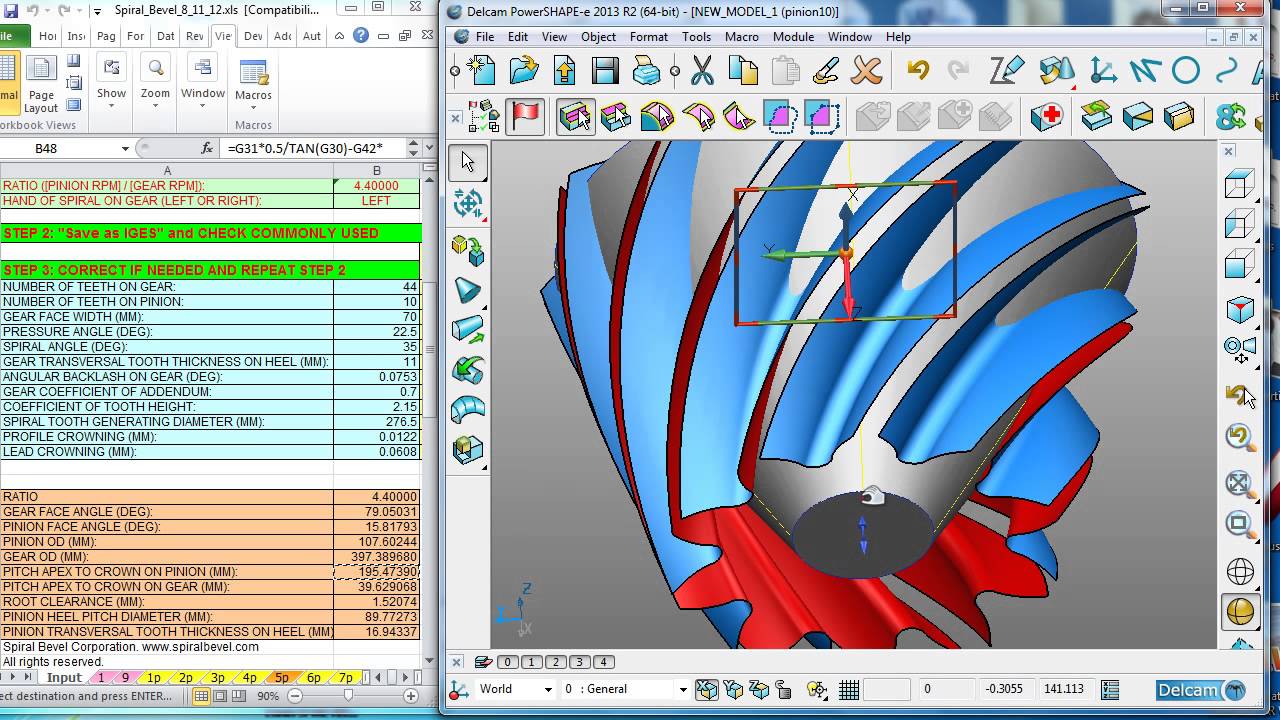Switch to the 1p sheet tab

coord(155,677)
